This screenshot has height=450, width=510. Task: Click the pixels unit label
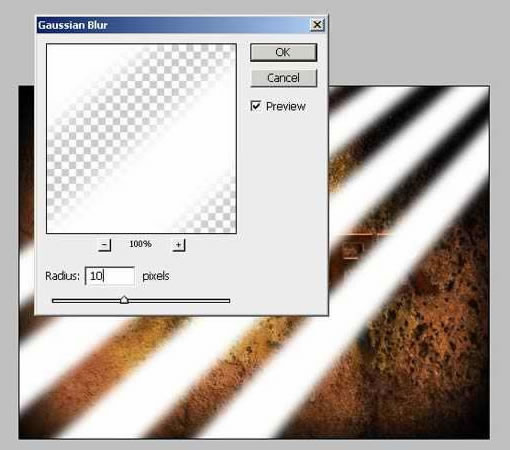[156, 276]
